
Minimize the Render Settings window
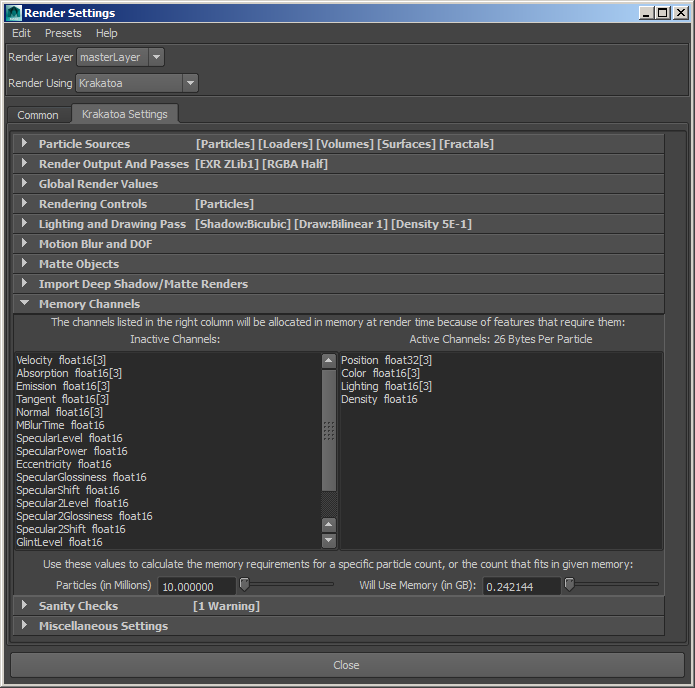(647, 13)
